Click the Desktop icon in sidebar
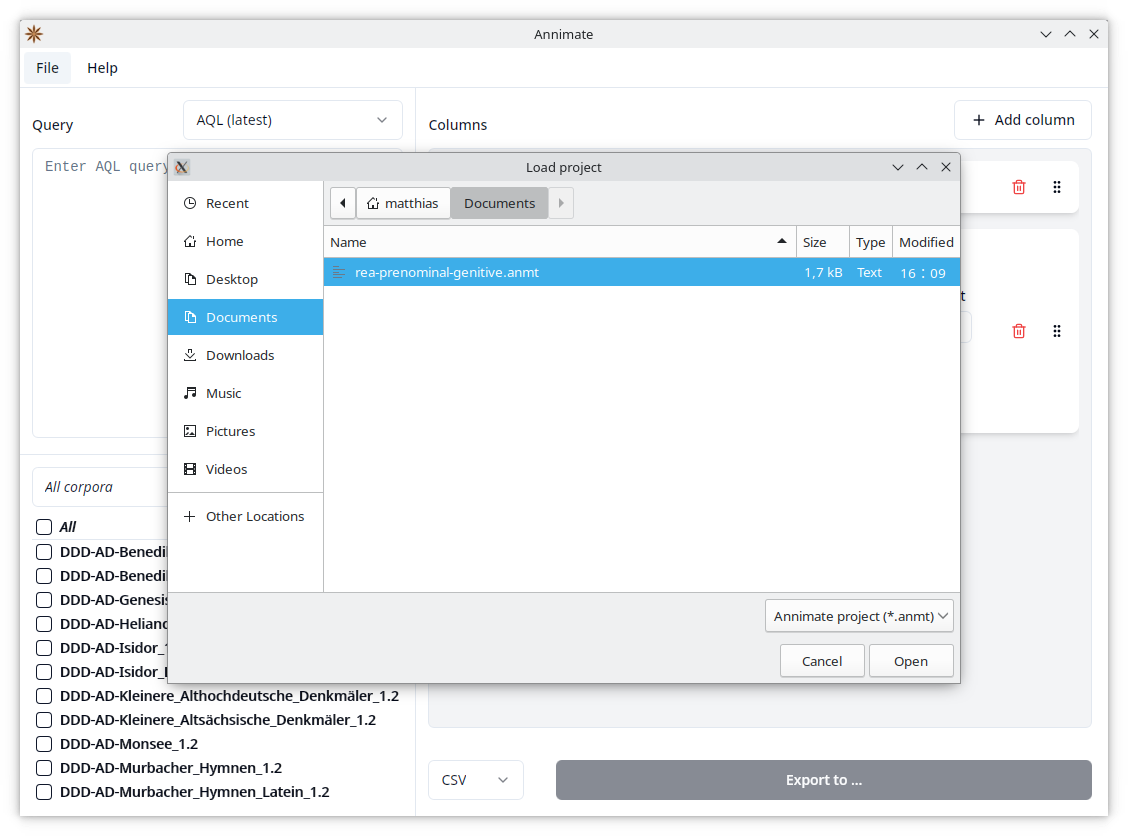 (190, 279)
